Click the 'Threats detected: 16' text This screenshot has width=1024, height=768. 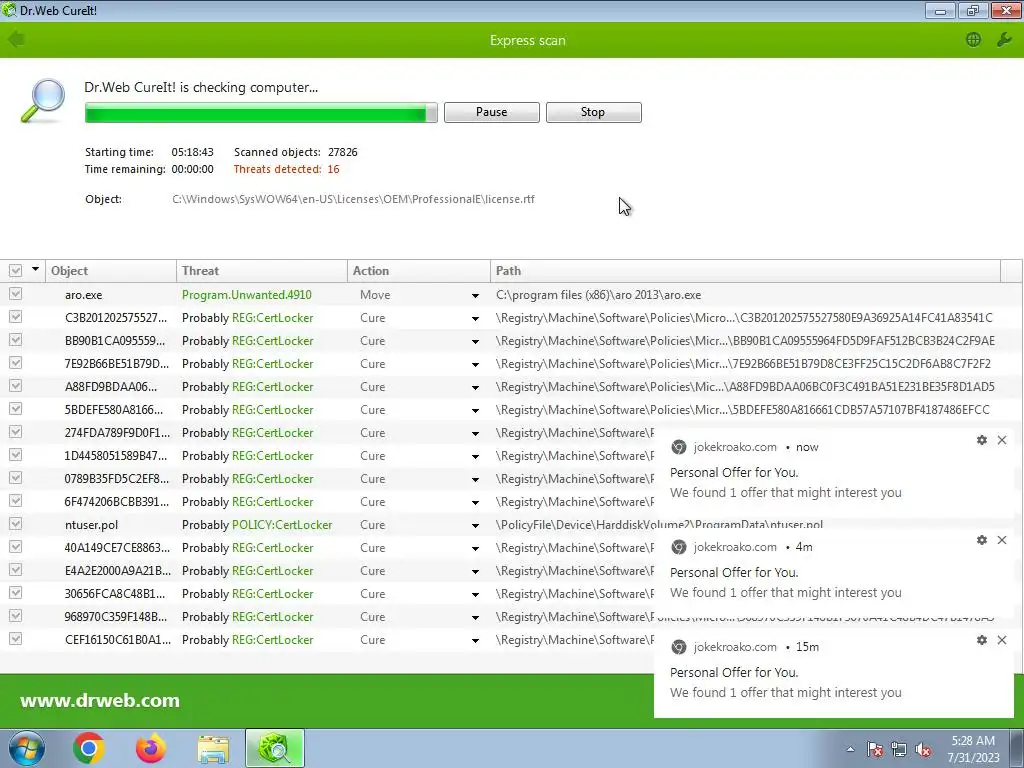click(287, 169)
